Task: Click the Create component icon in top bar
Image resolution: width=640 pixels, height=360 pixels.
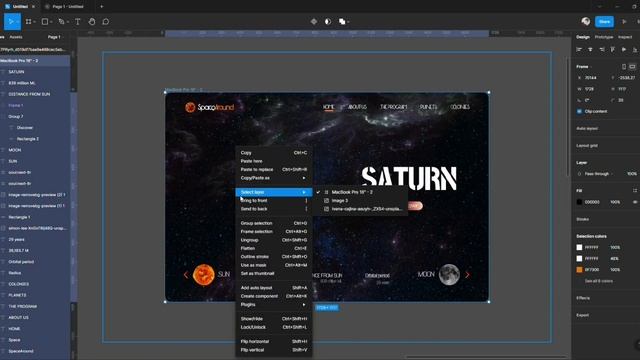Action: 313,22
